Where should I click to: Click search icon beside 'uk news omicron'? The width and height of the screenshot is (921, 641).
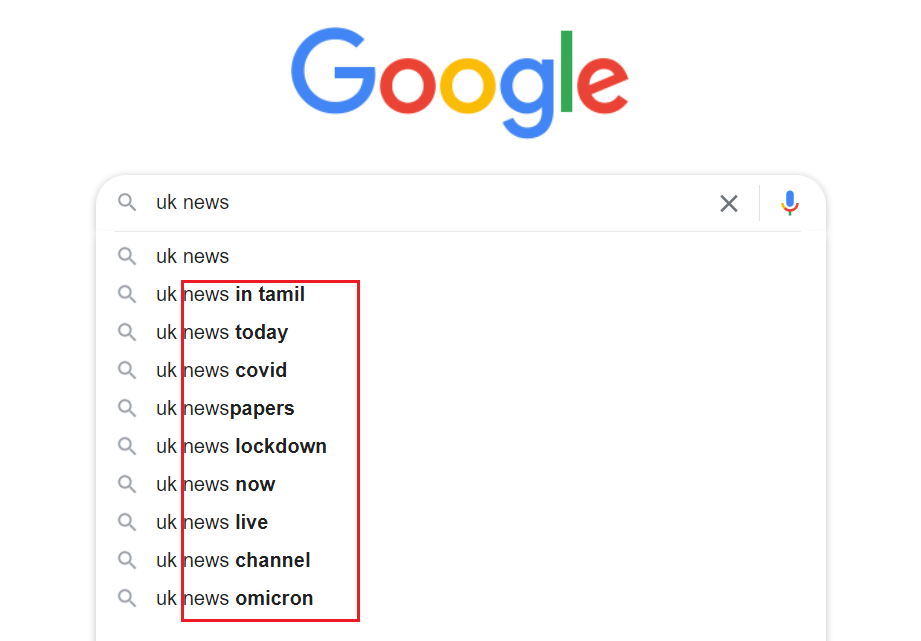(x=127, y=599)
